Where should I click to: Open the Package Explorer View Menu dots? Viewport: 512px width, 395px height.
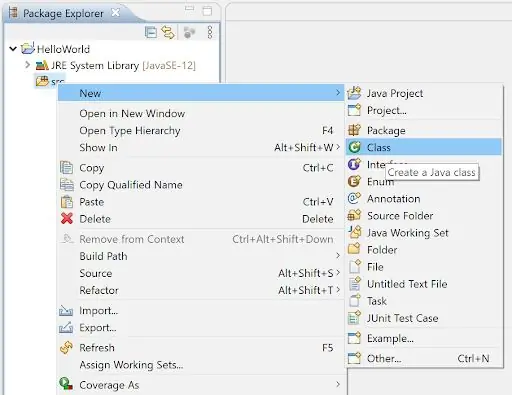[210, 32]
